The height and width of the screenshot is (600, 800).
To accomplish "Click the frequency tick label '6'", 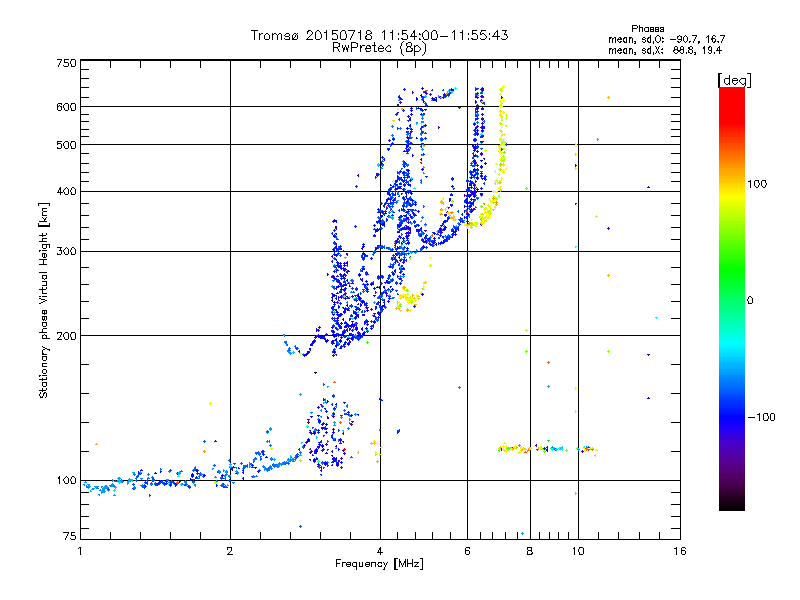I will [x=467, y=551].
